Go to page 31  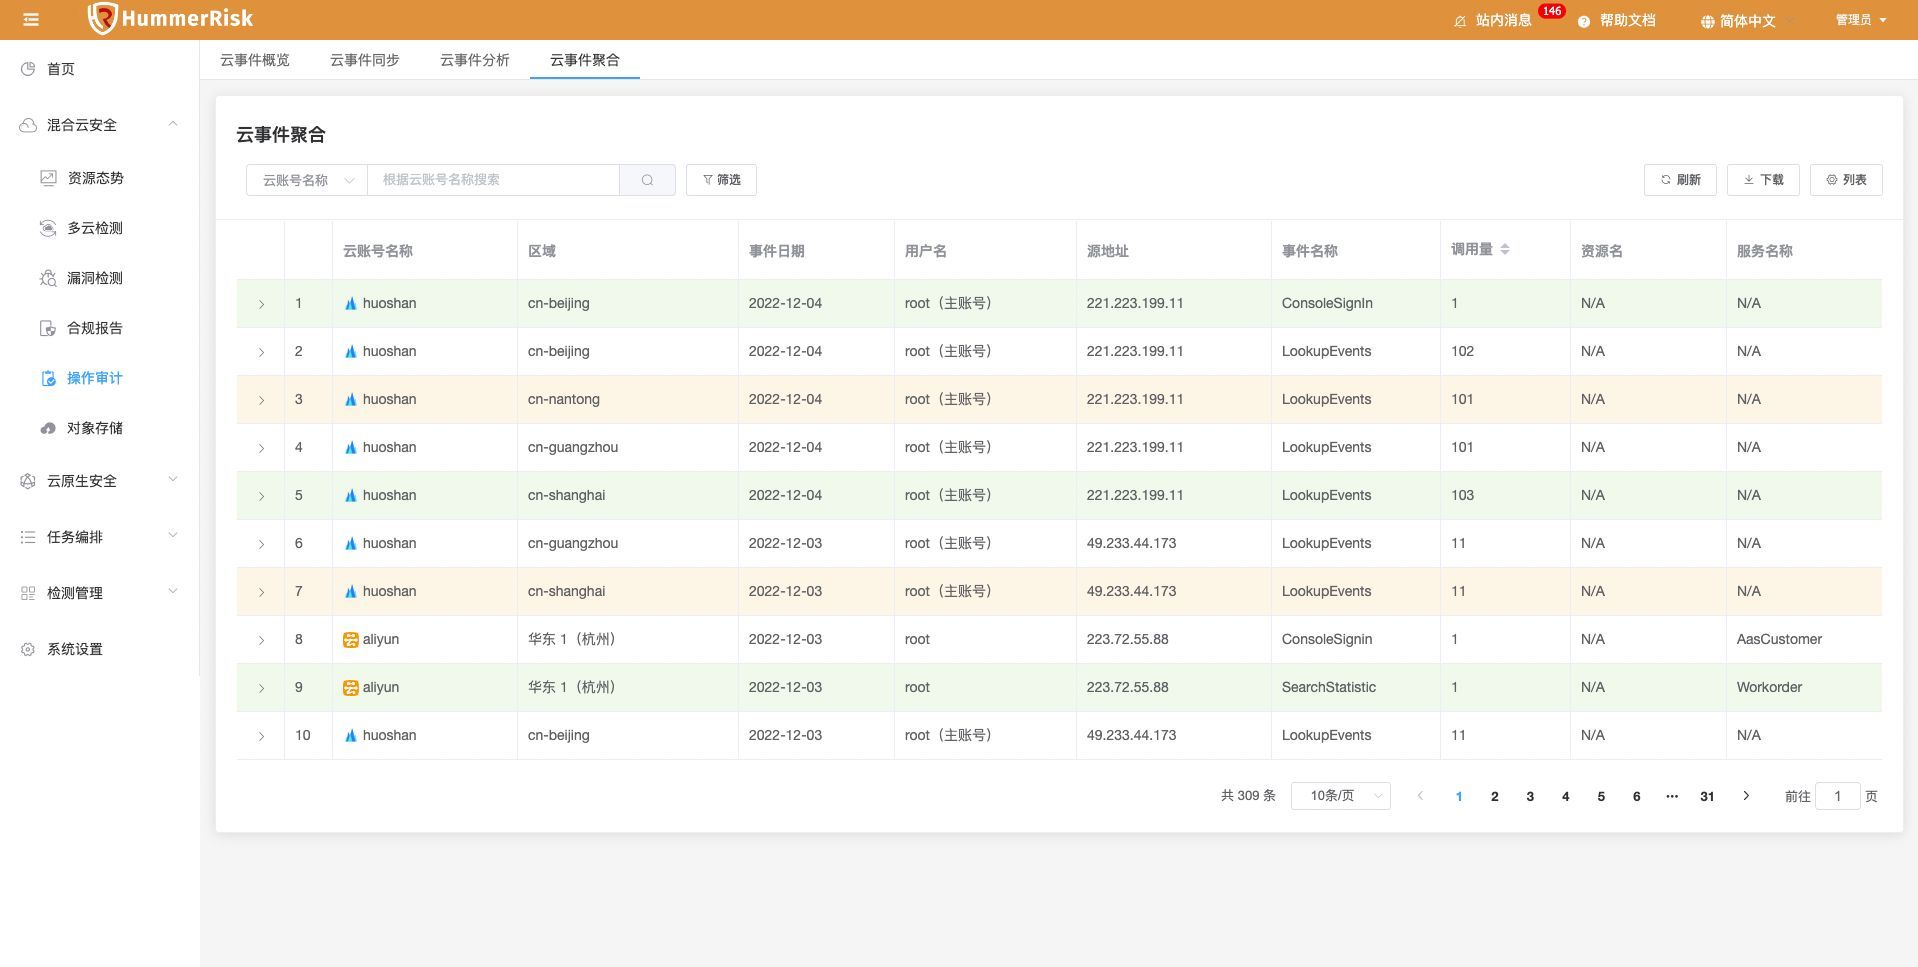tap(1707, 796)
